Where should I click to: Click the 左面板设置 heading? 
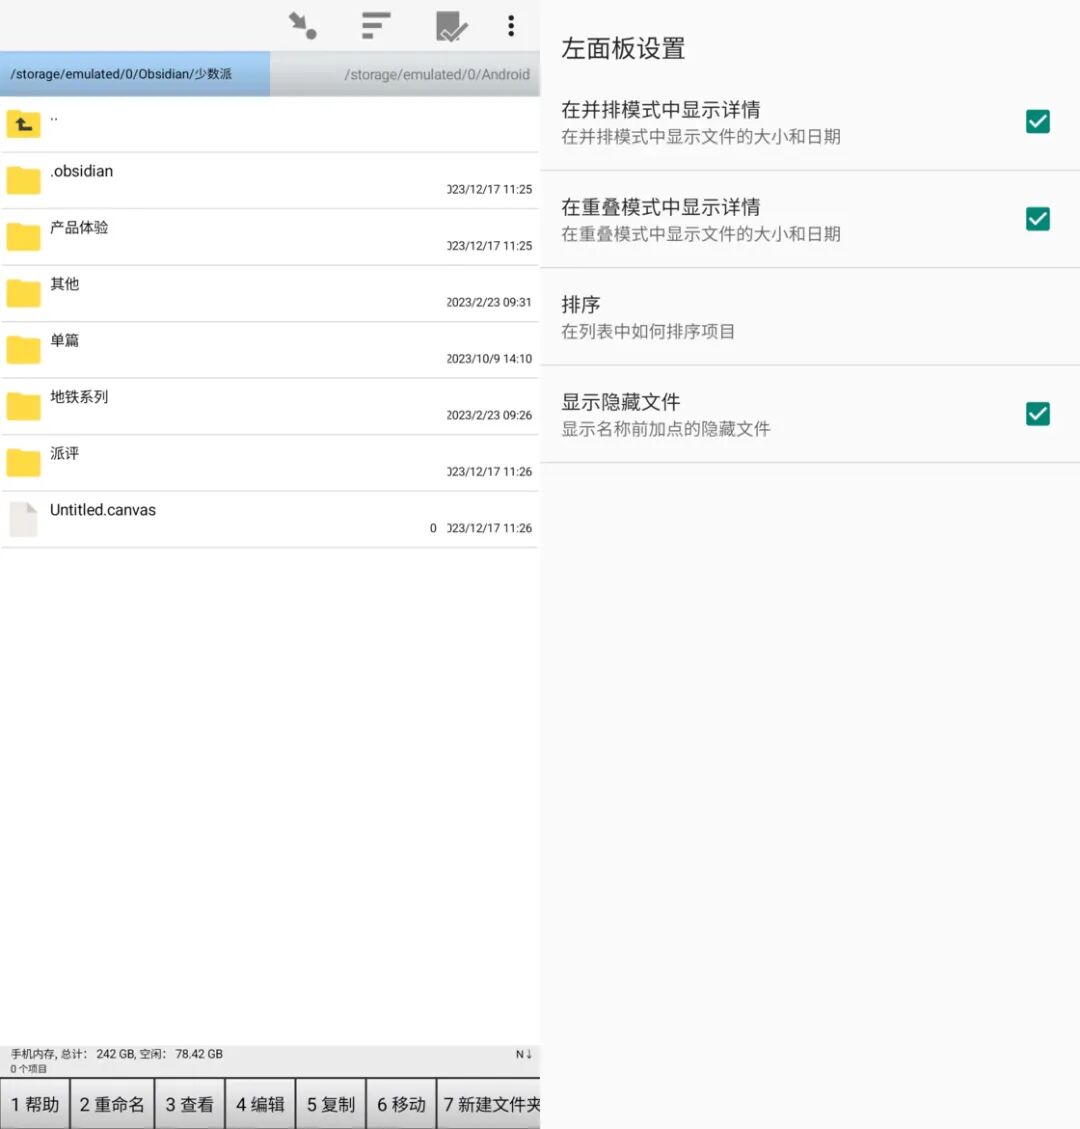(x=623, y=49)
